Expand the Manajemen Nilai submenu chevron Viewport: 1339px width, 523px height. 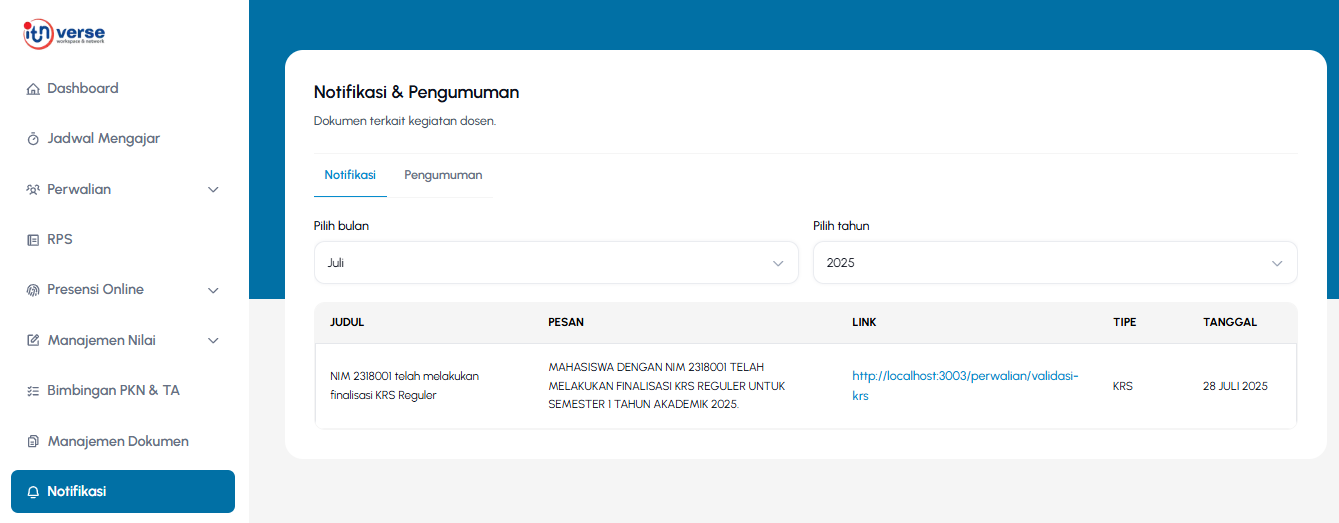click(x=213, y=340)
